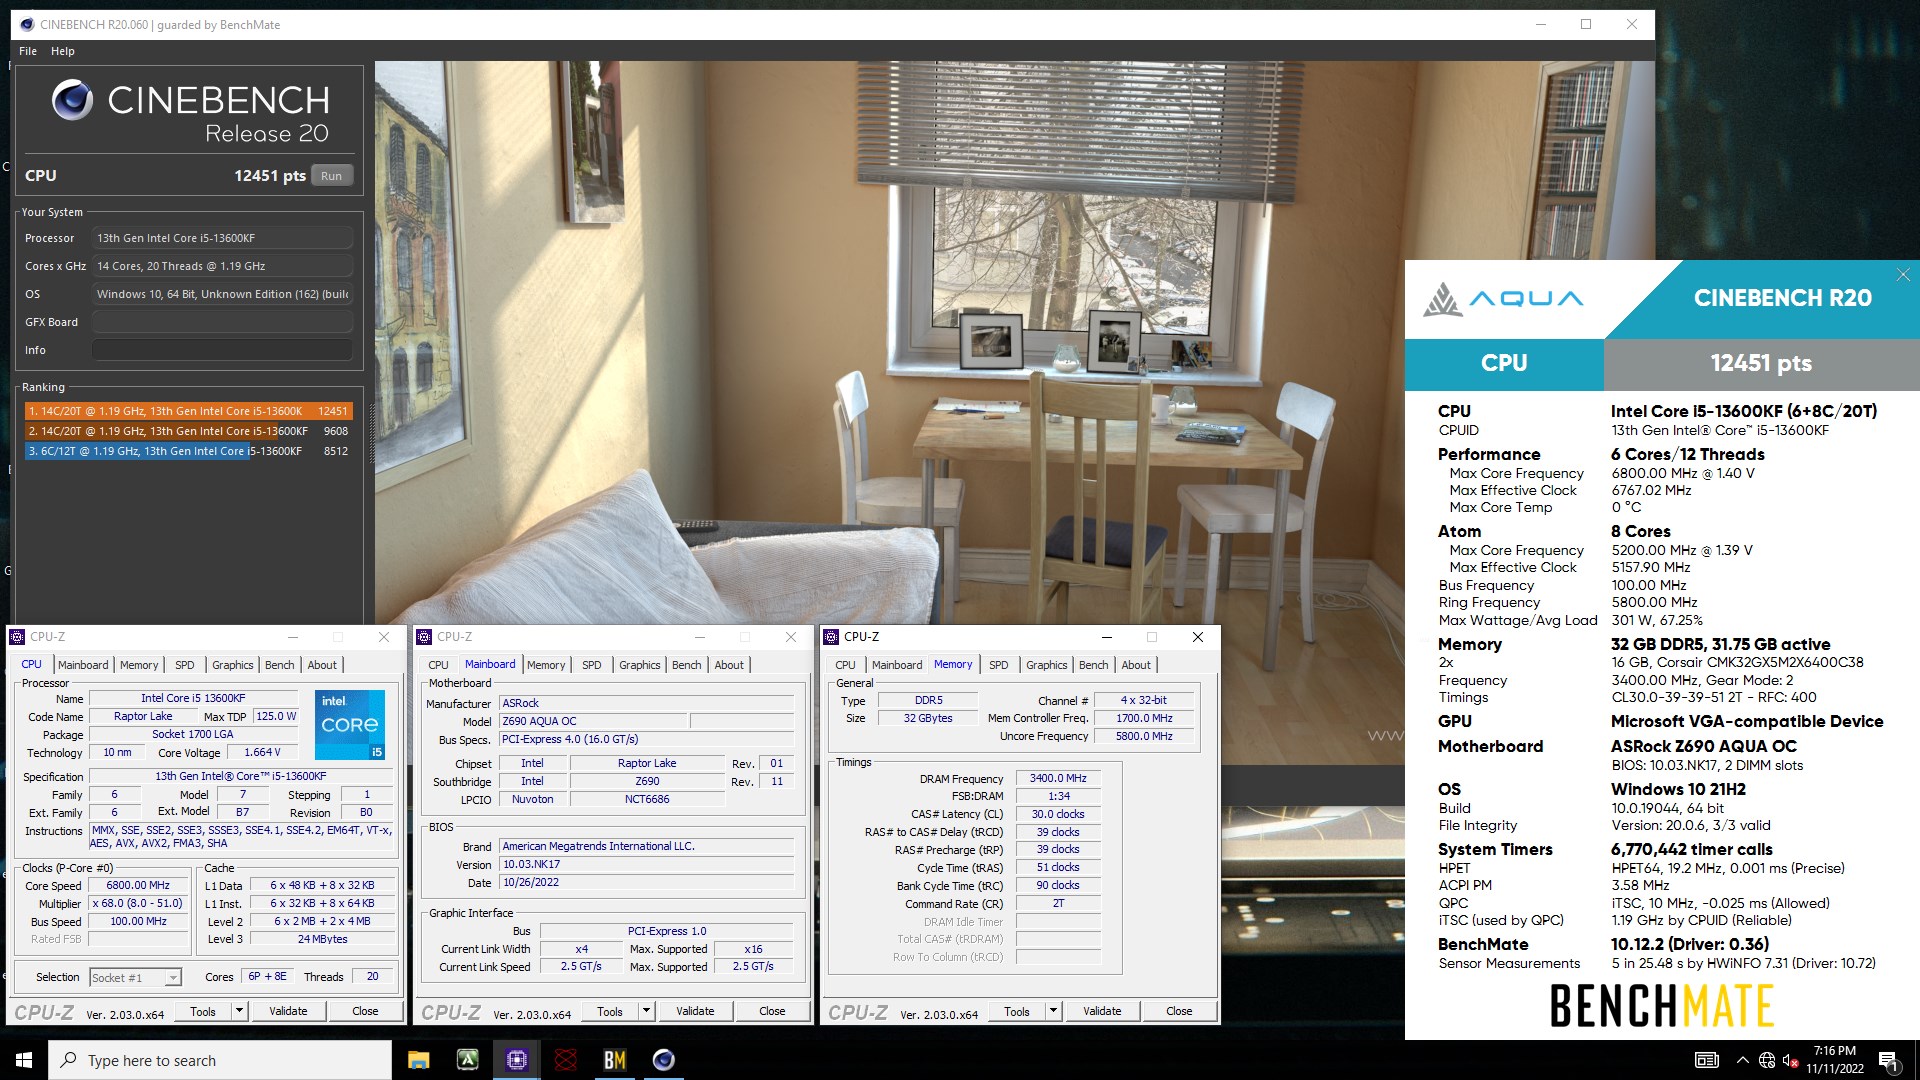Viewport: 1920px width, 1080px height.
Task: Click the taskbar search box
Action: point(220,1060)
